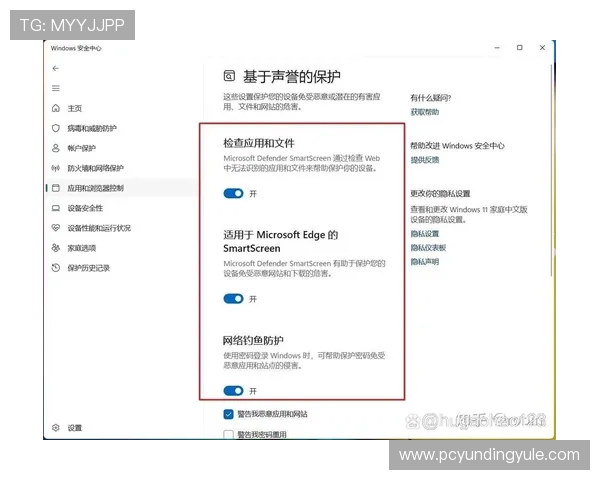Click the 主页 home icon
600x480 pixels.
coord(56,108)
